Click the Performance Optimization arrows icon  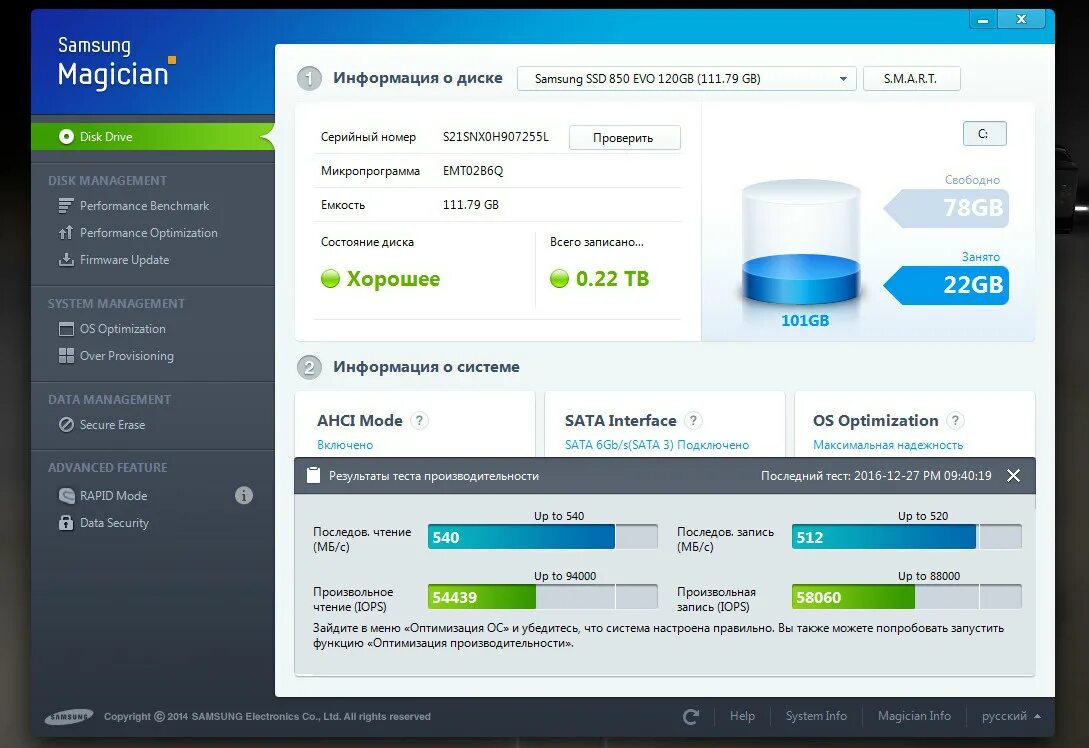66,233
